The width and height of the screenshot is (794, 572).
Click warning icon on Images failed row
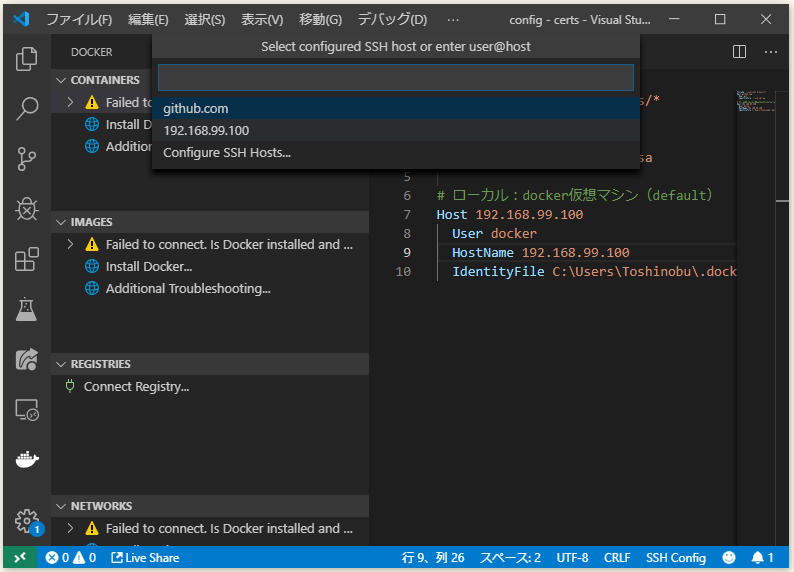[92, 244]
